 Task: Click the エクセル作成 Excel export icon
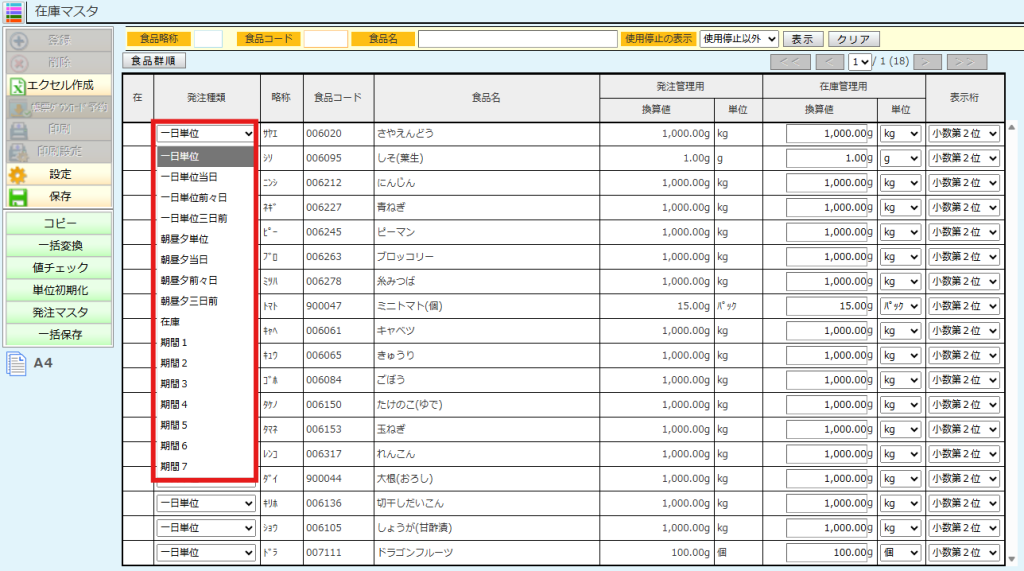[18, 86]
